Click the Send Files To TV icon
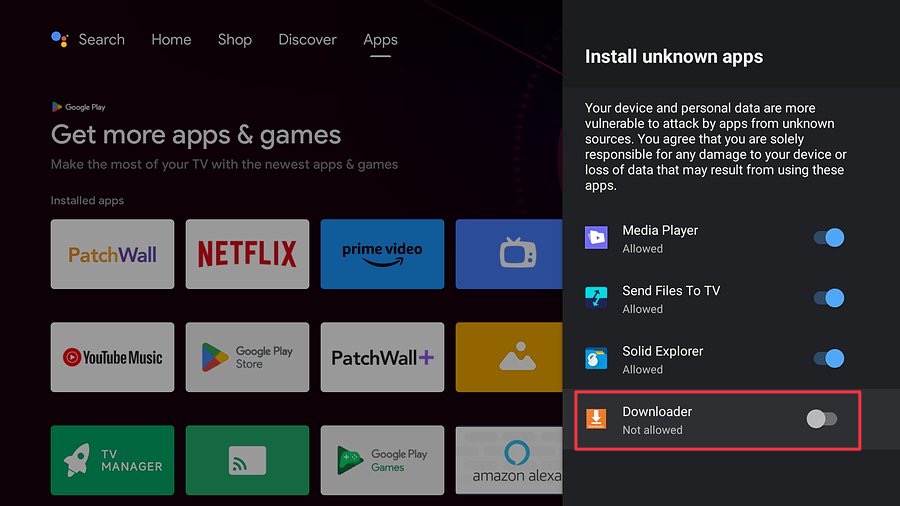The image size is (900, 506). coord(596,298)
